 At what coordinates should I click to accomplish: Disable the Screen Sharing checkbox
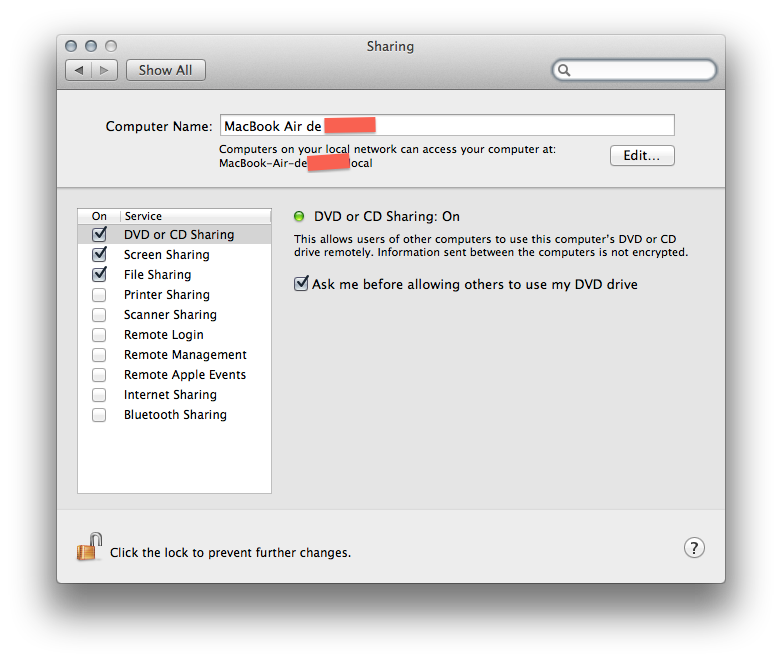tap(99, 255)
